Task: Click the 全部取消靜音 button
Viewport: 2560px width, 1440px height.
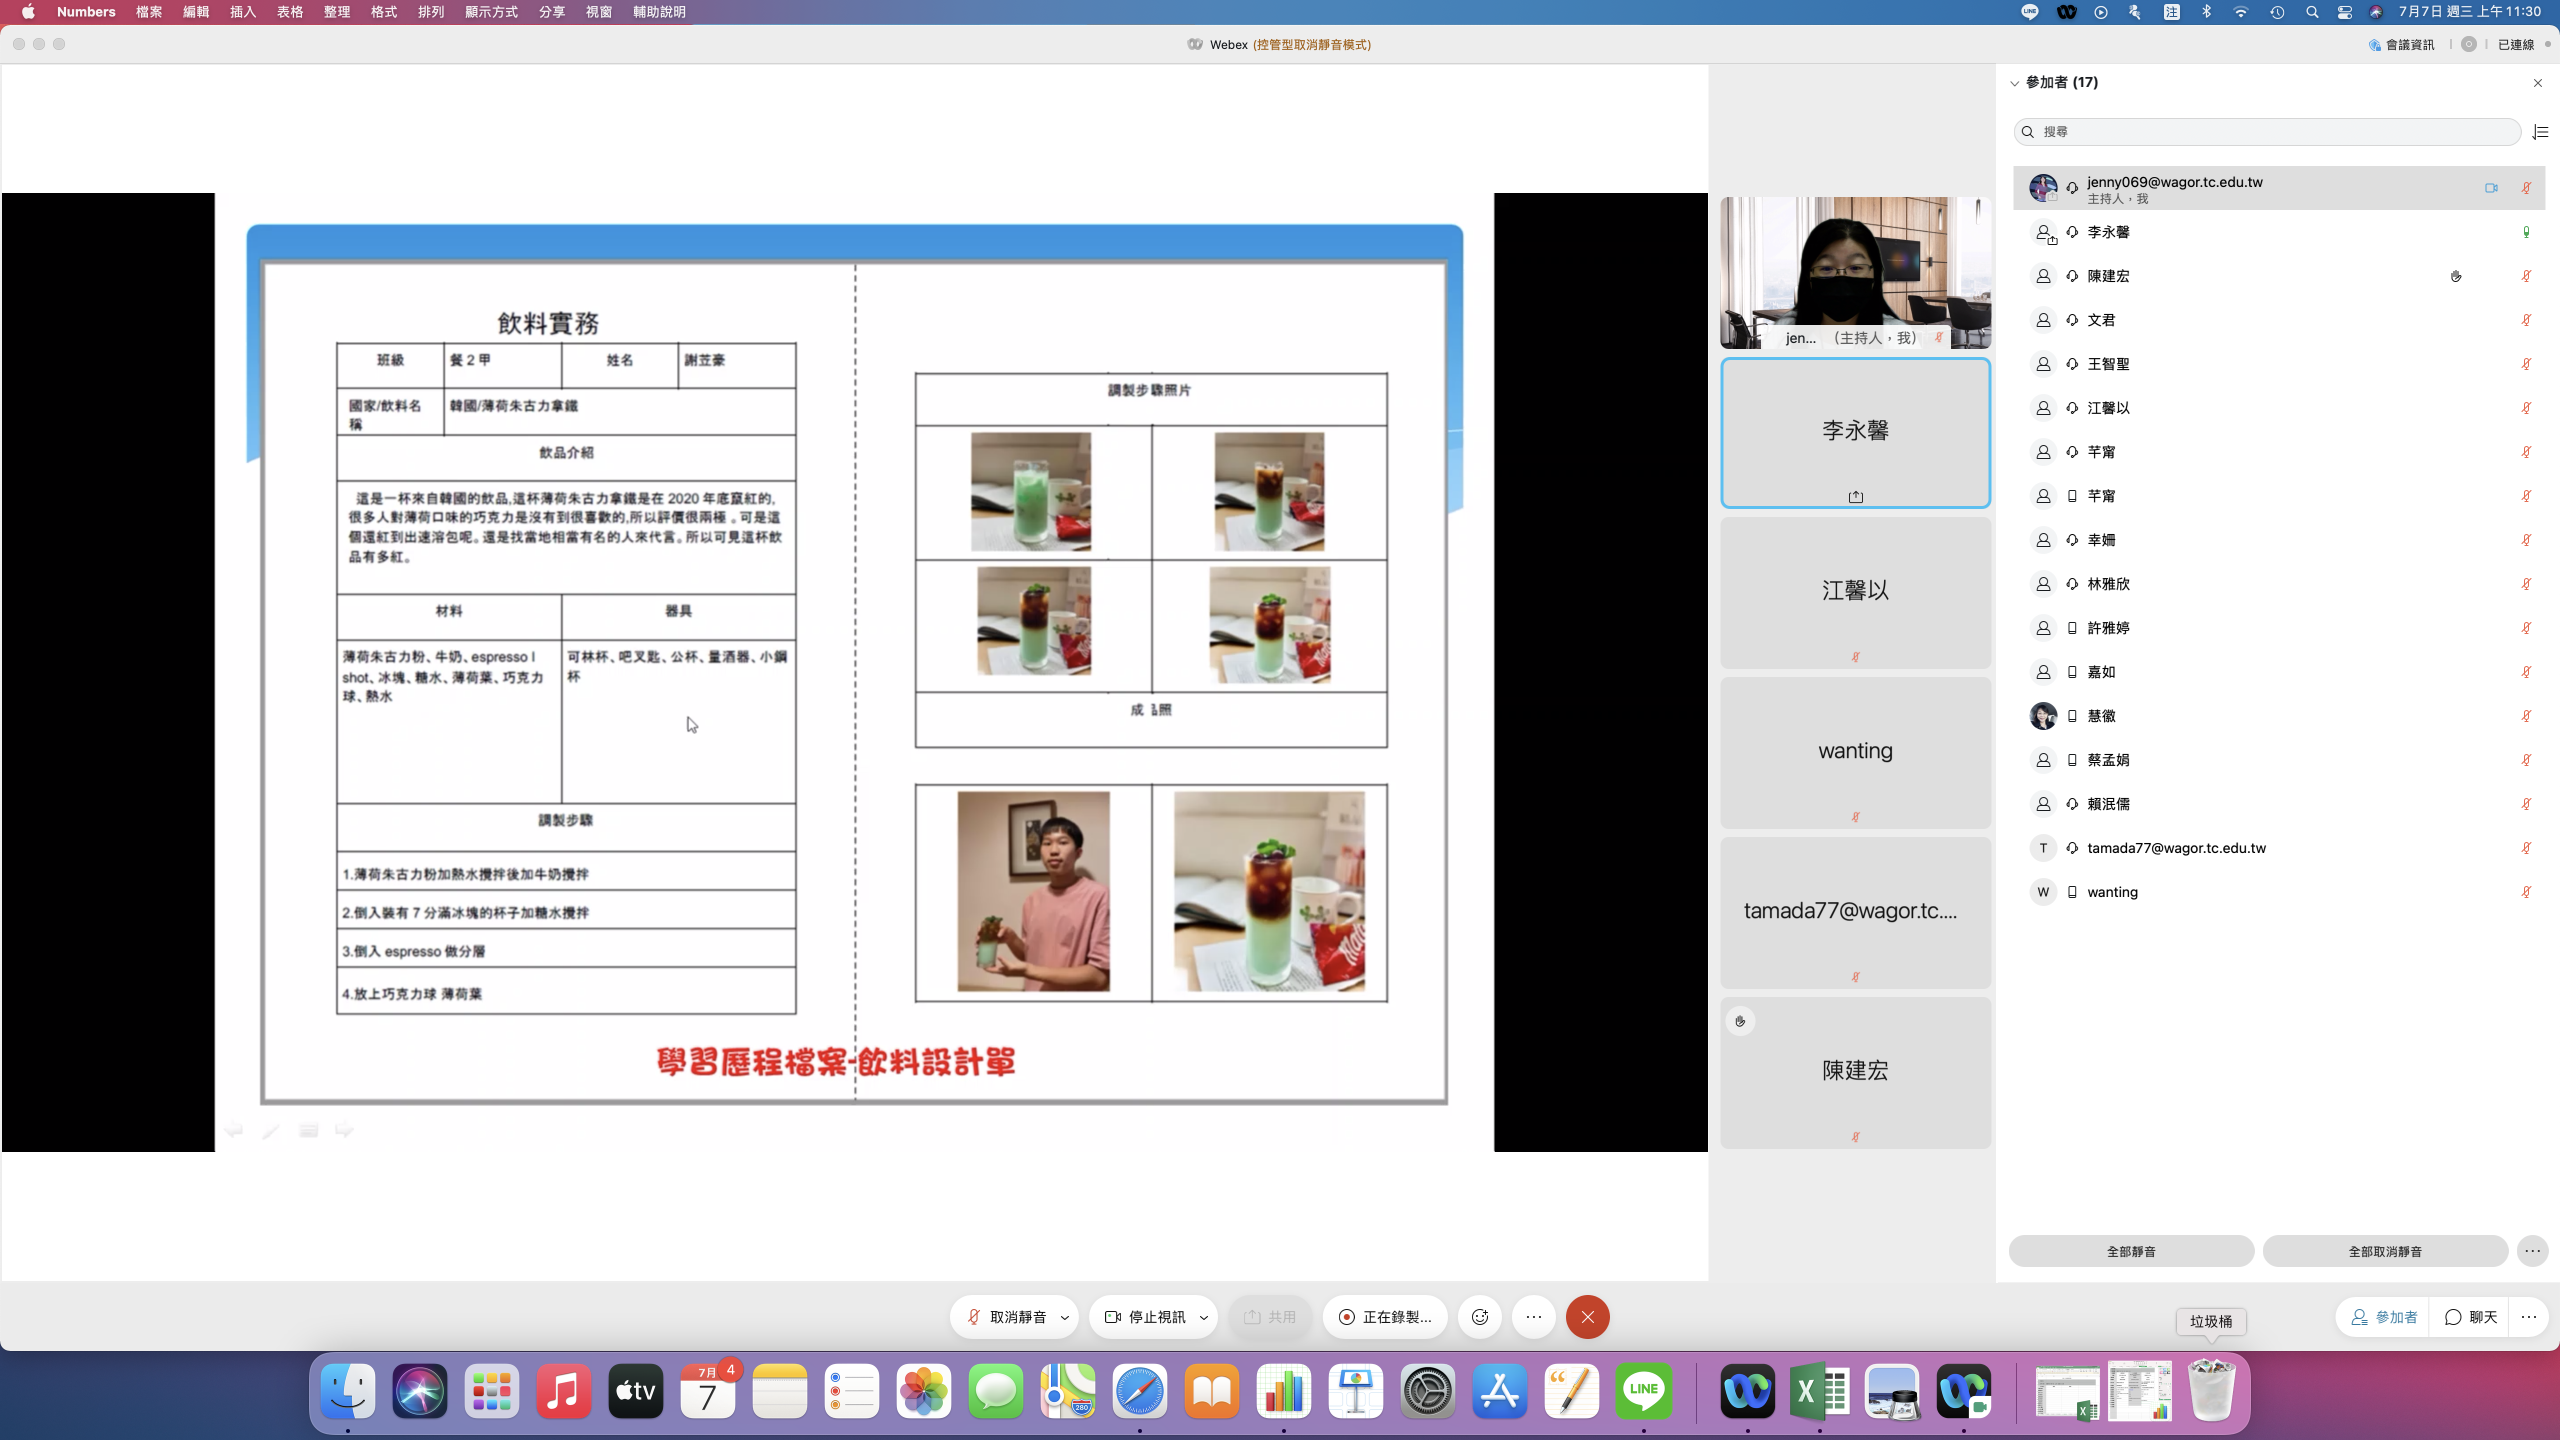Action: 2385,1251
